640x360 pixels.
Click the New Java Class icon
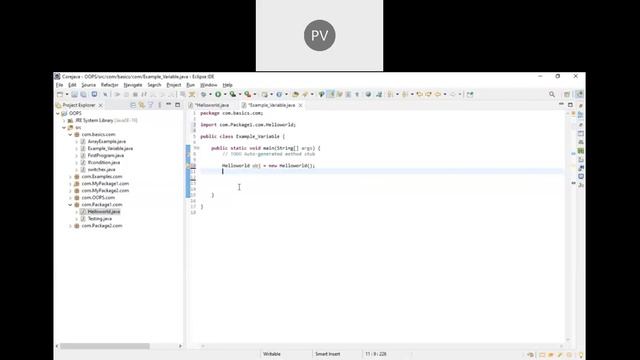coord(279,94)
